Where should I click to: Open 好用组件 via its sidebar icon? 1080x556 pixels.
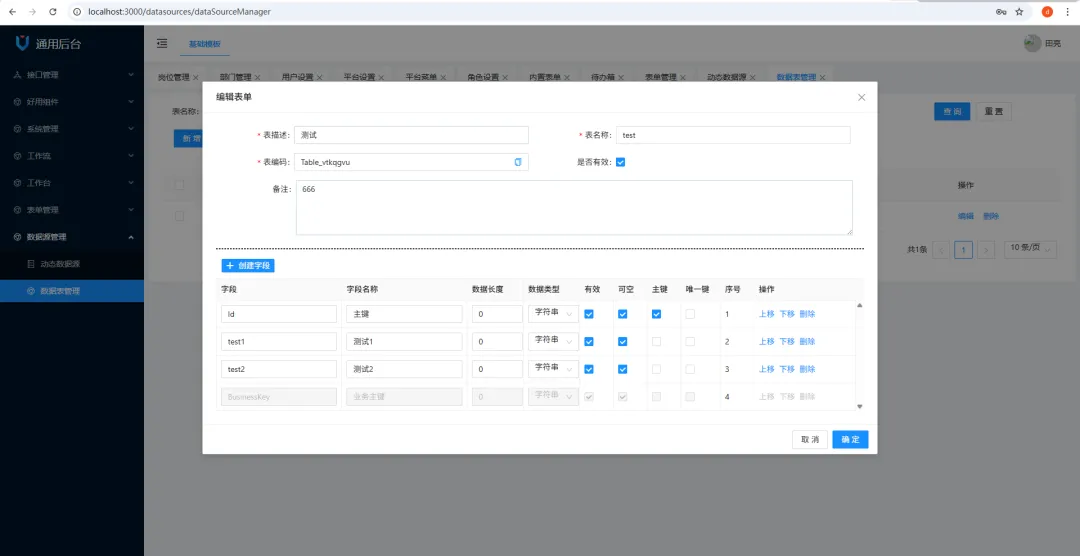pyautogui.click(x=18, y=101)
